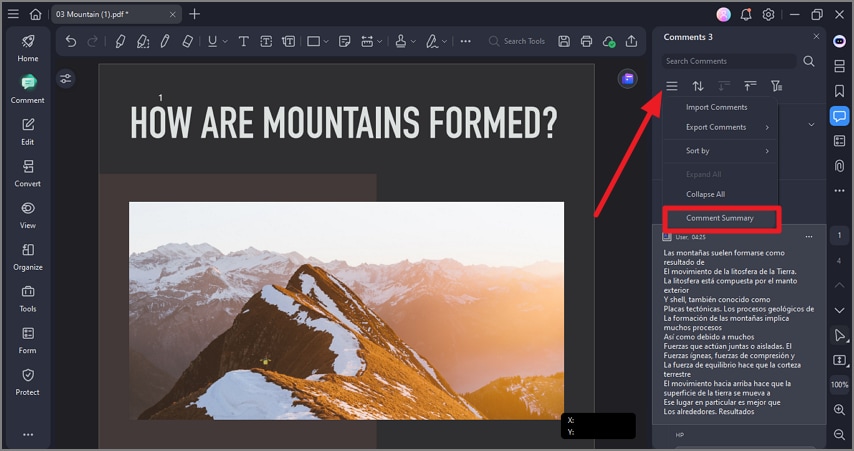Open stamp tool dropdown arrow
The width and height of the screenshot is (854, 451).
point(413,41)
